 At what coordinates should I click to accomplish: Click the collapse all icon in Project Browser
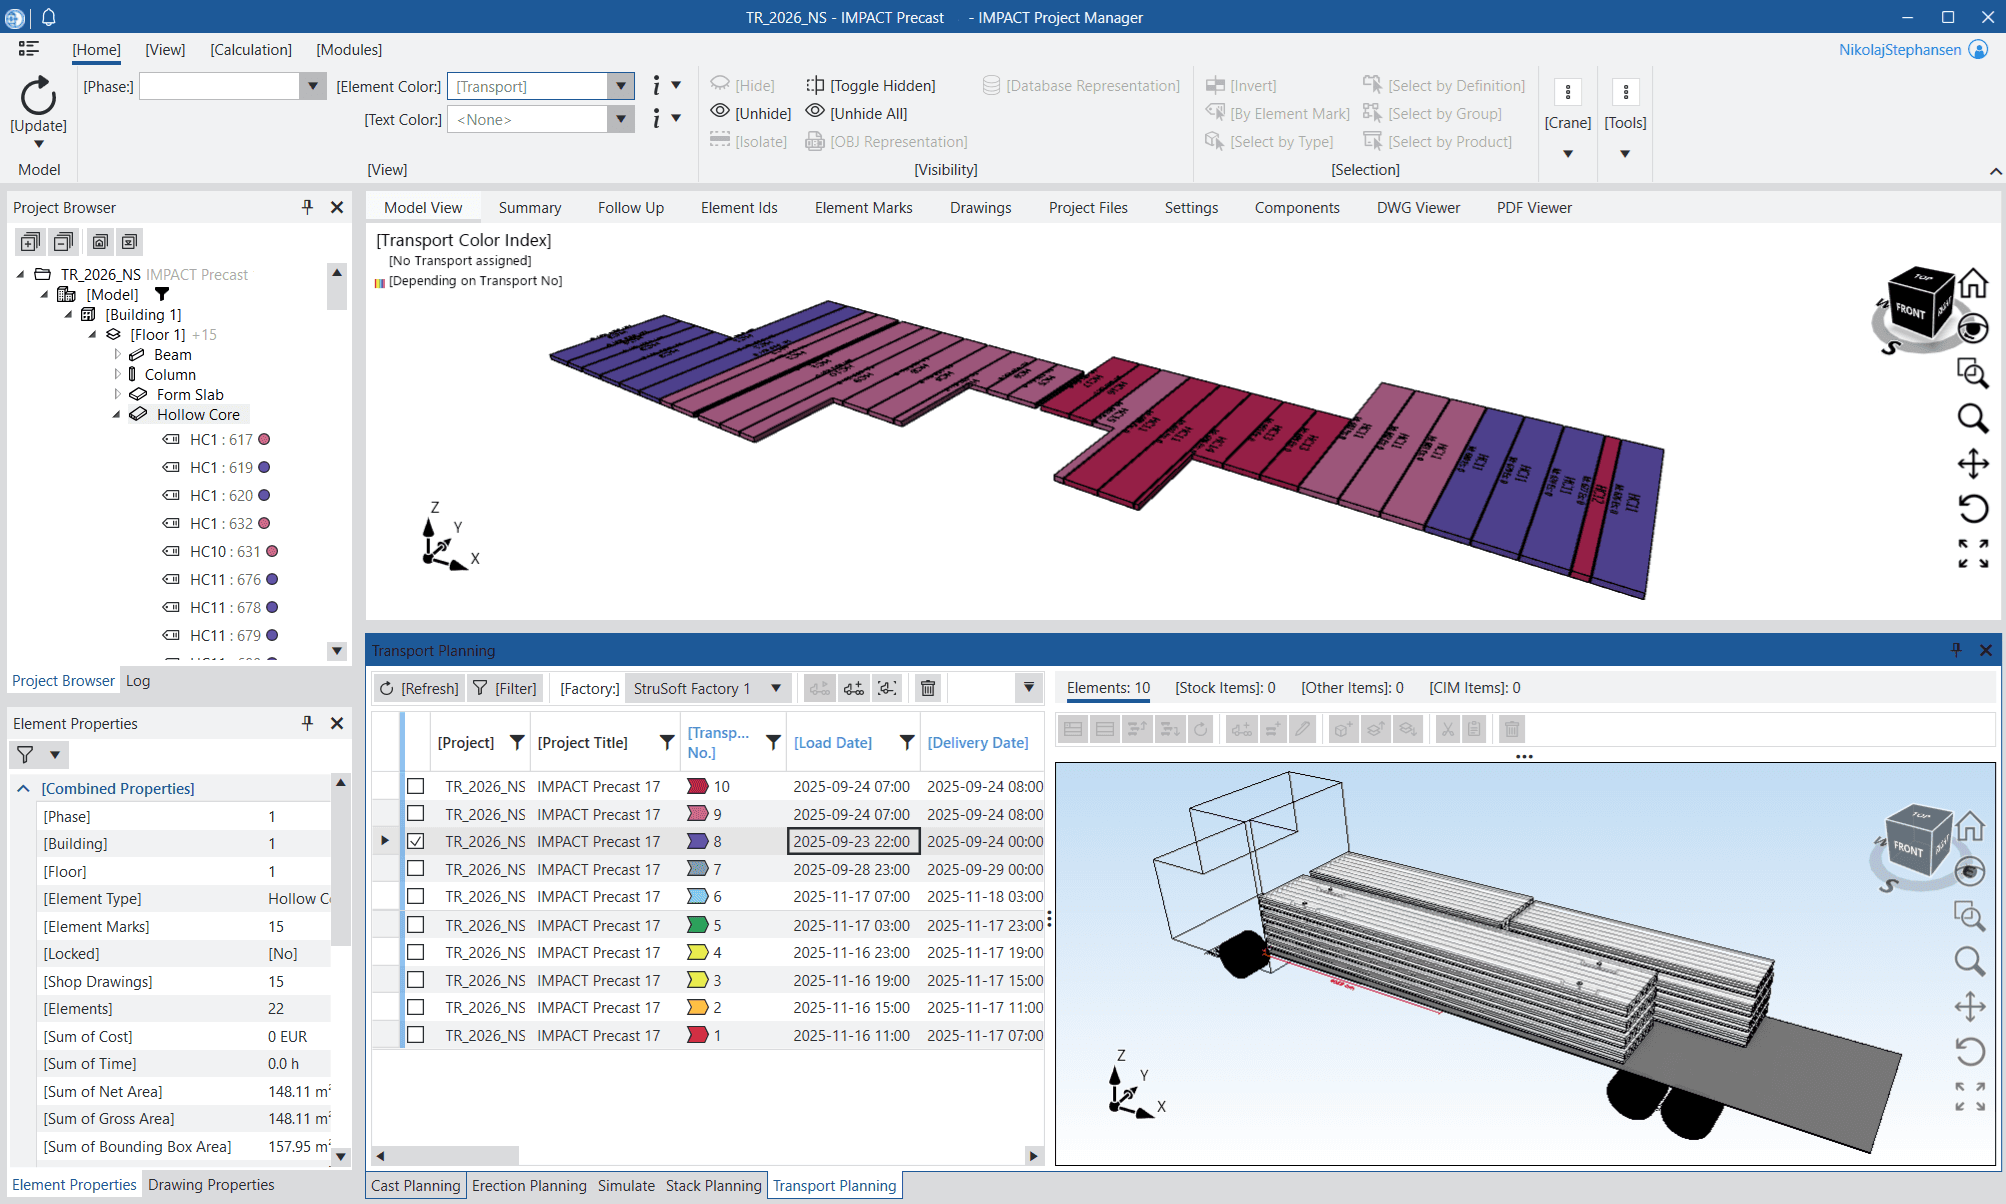(63, 242)
